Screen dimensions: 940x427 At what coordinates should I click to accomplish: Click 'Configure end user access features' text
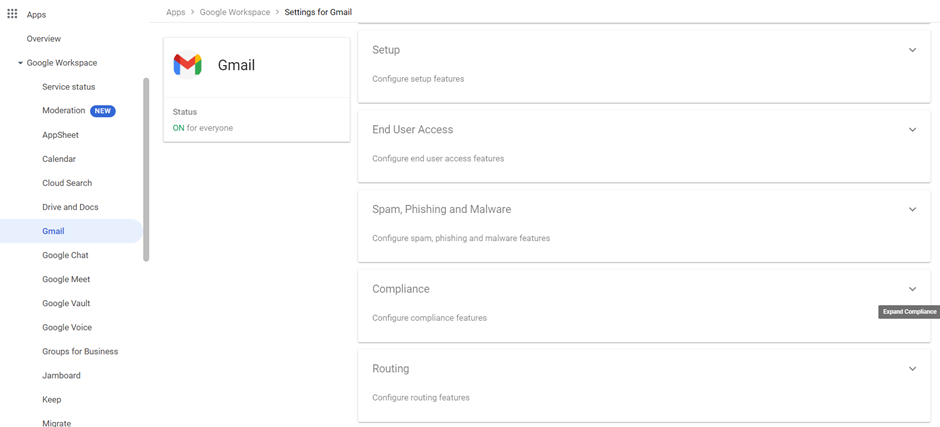(438, 158)
